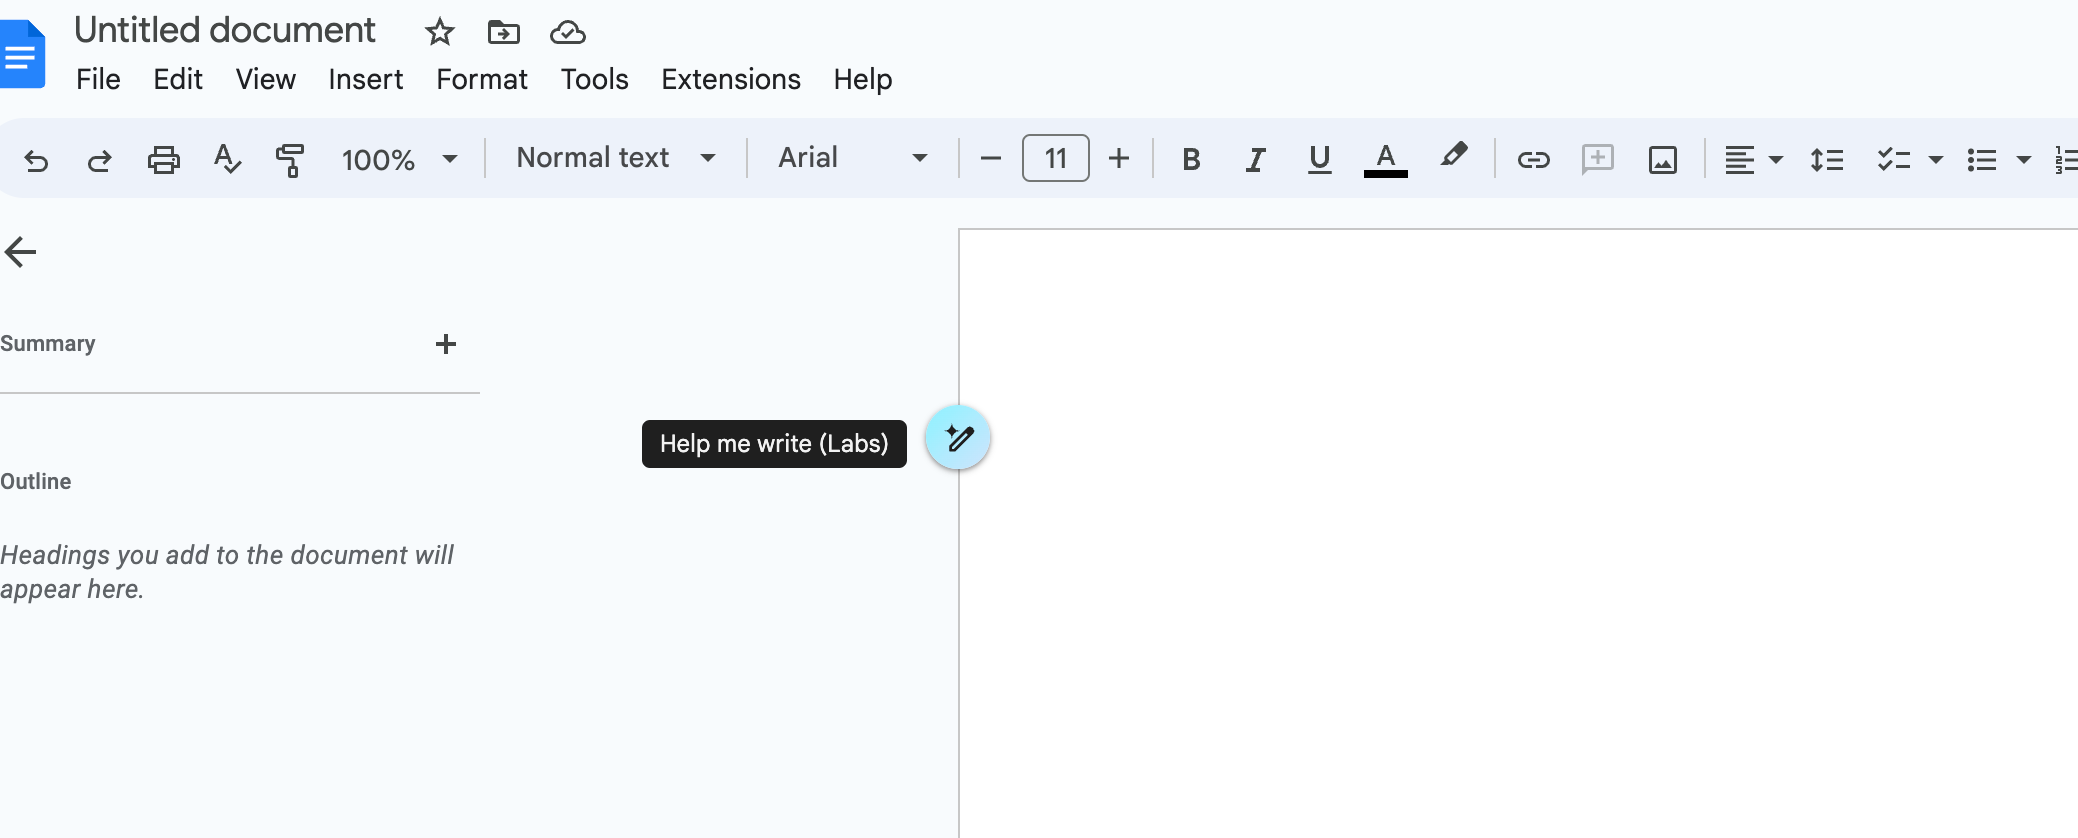Add a comment

(1597, 159)
